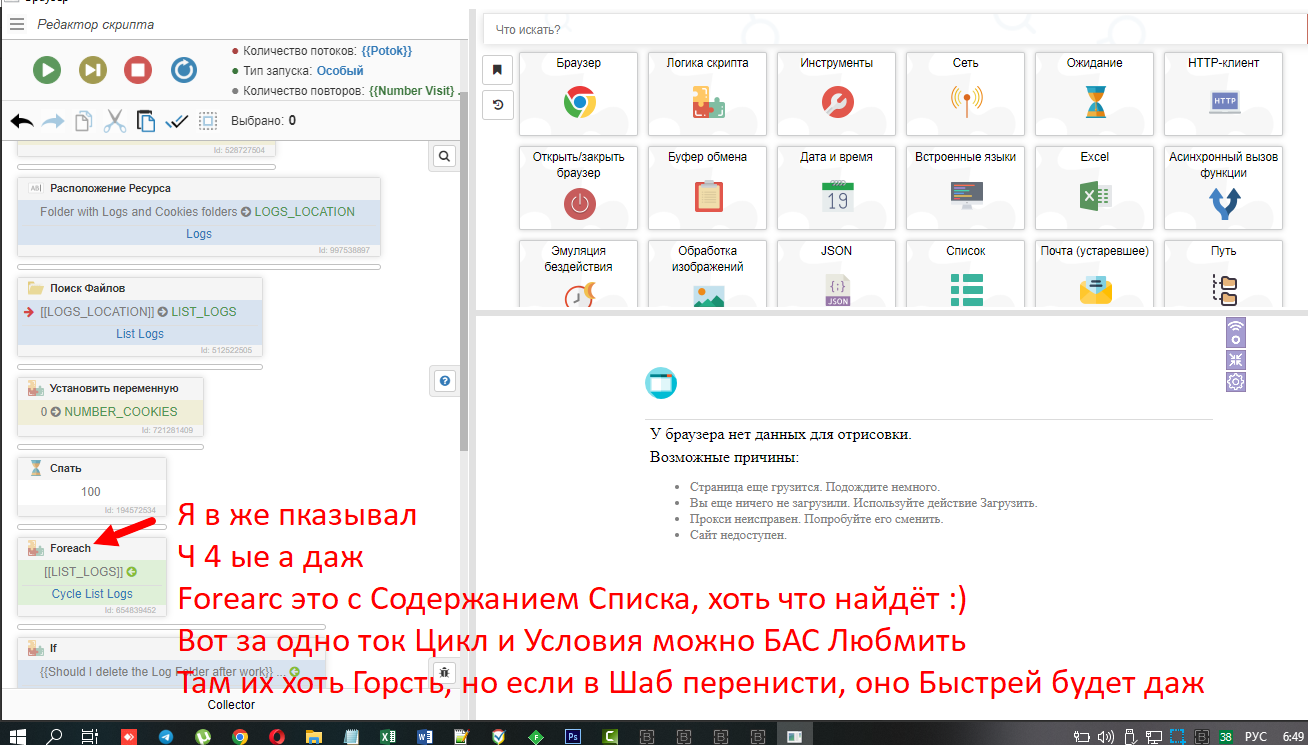1308x745 pixels.
Task: Show bookmarked actions with bookmark icon
Action: pyautogui.click(x=498, y=70)
